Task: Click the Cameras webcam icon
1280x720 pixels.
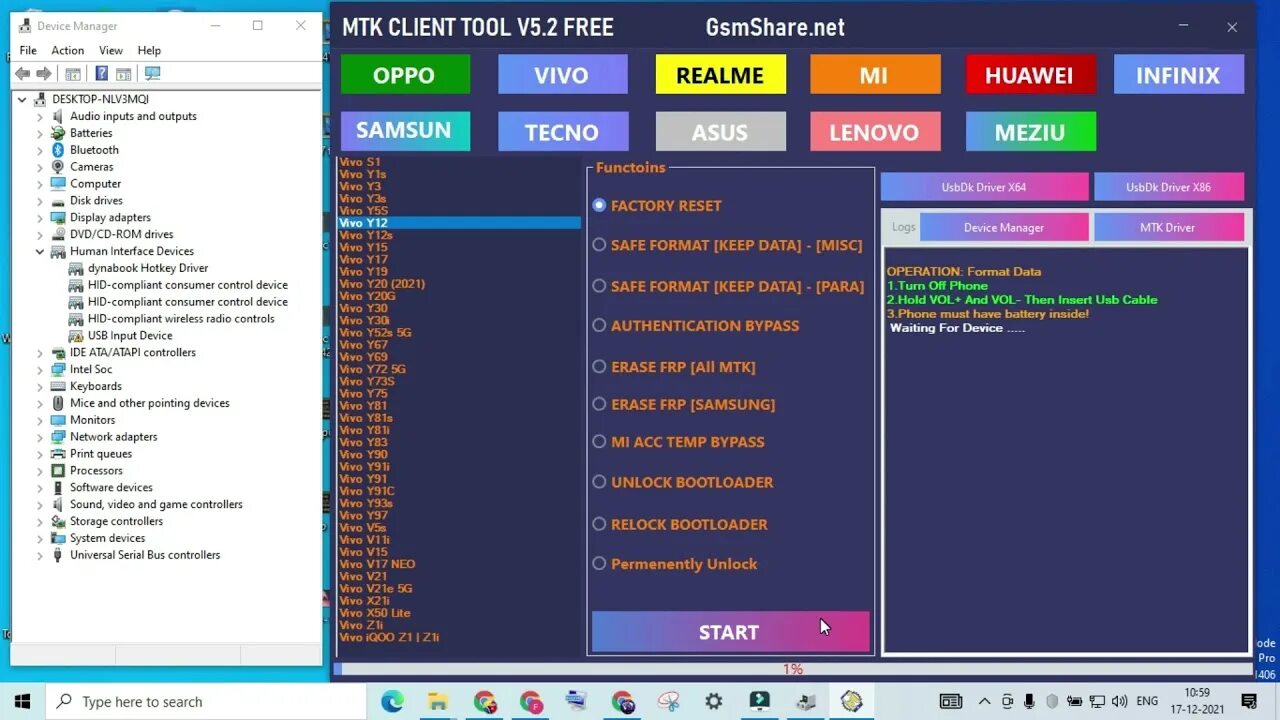Action: point(58,167)
